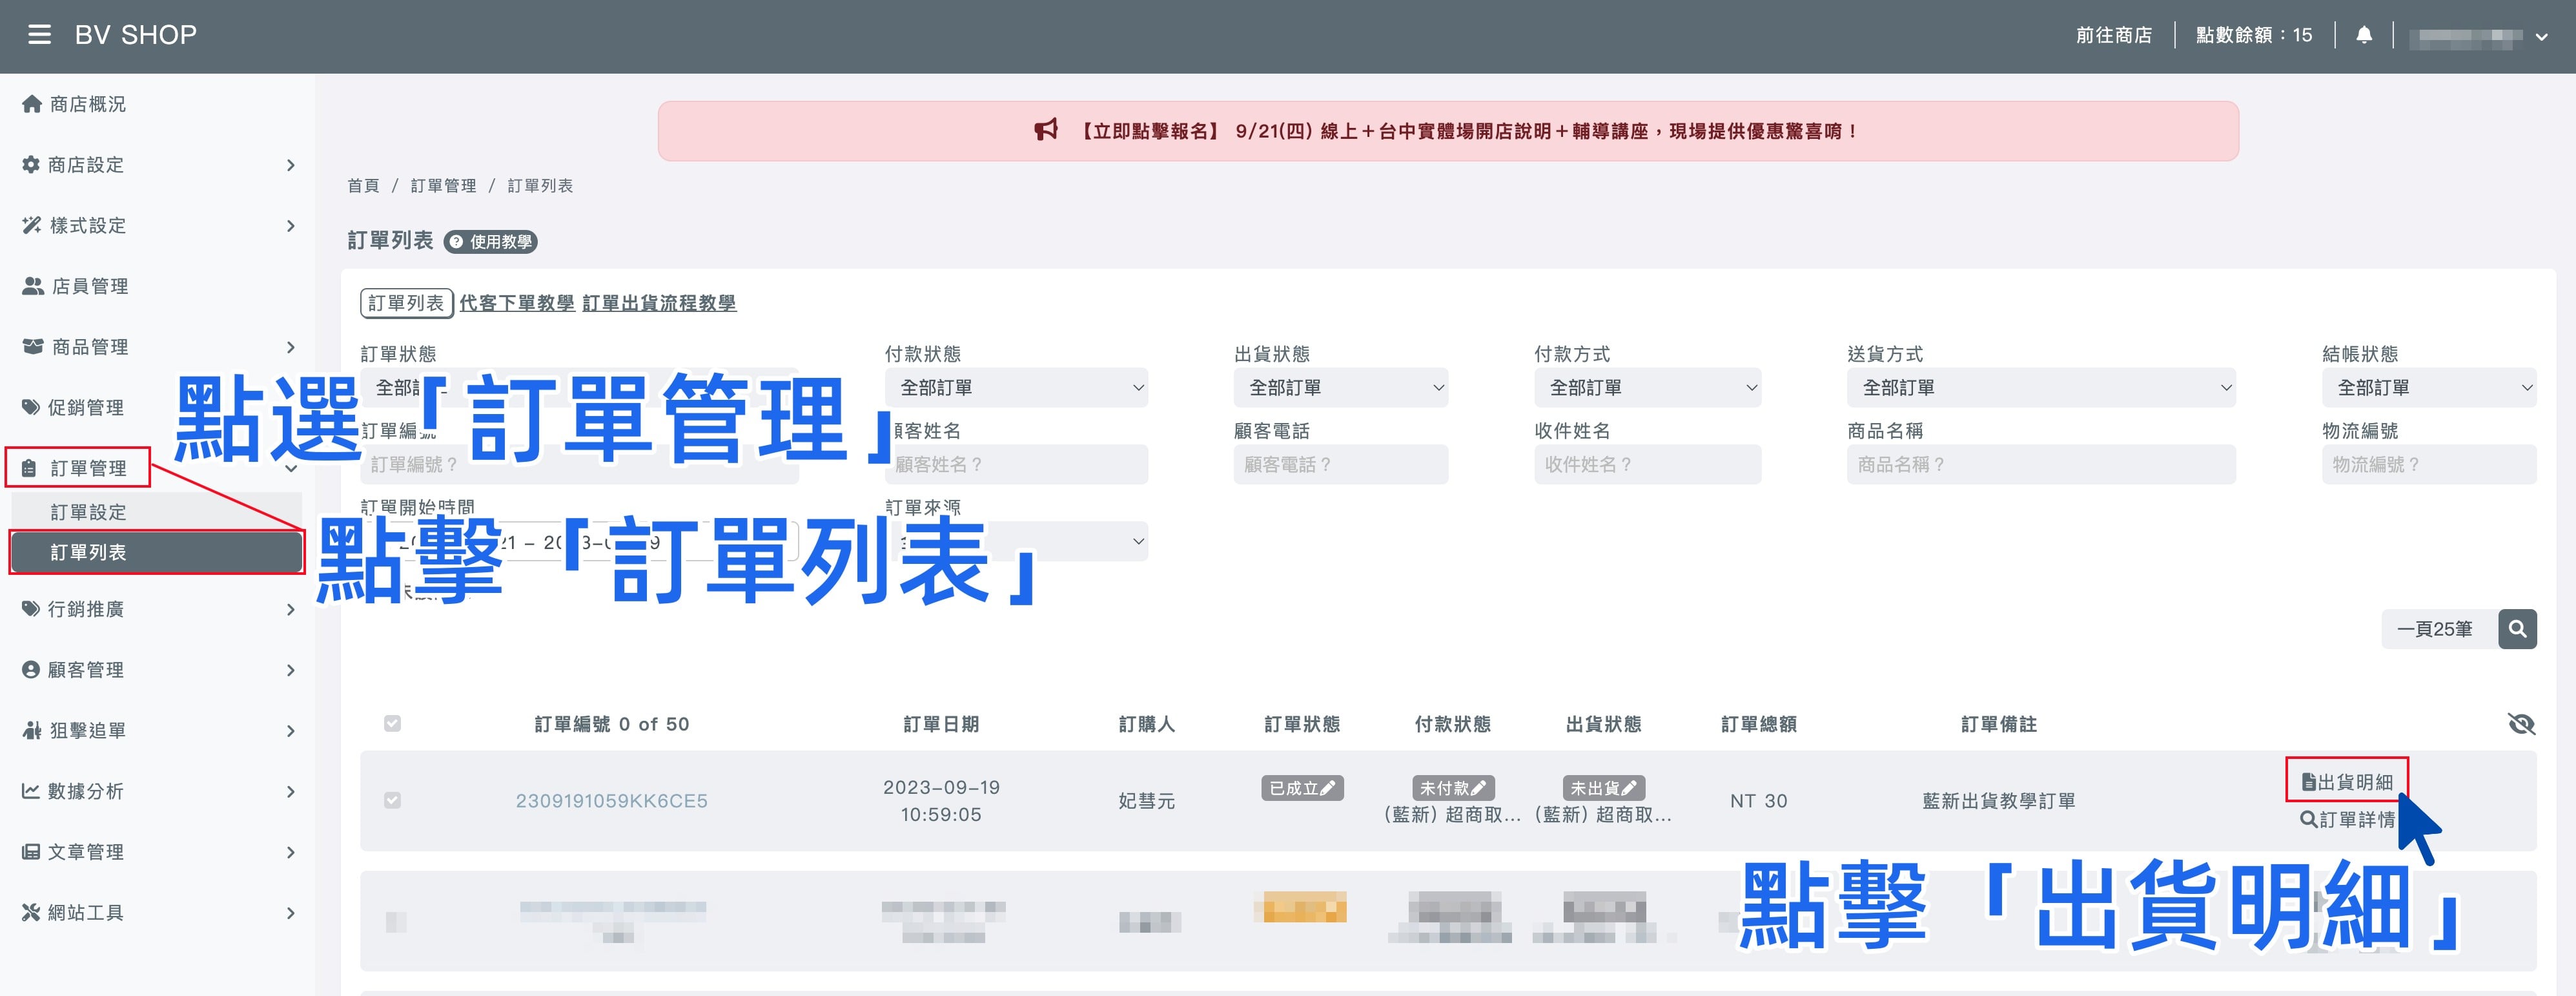Toggle column visibility eye icon
2576x996 pixels.
click(2521, 724)
